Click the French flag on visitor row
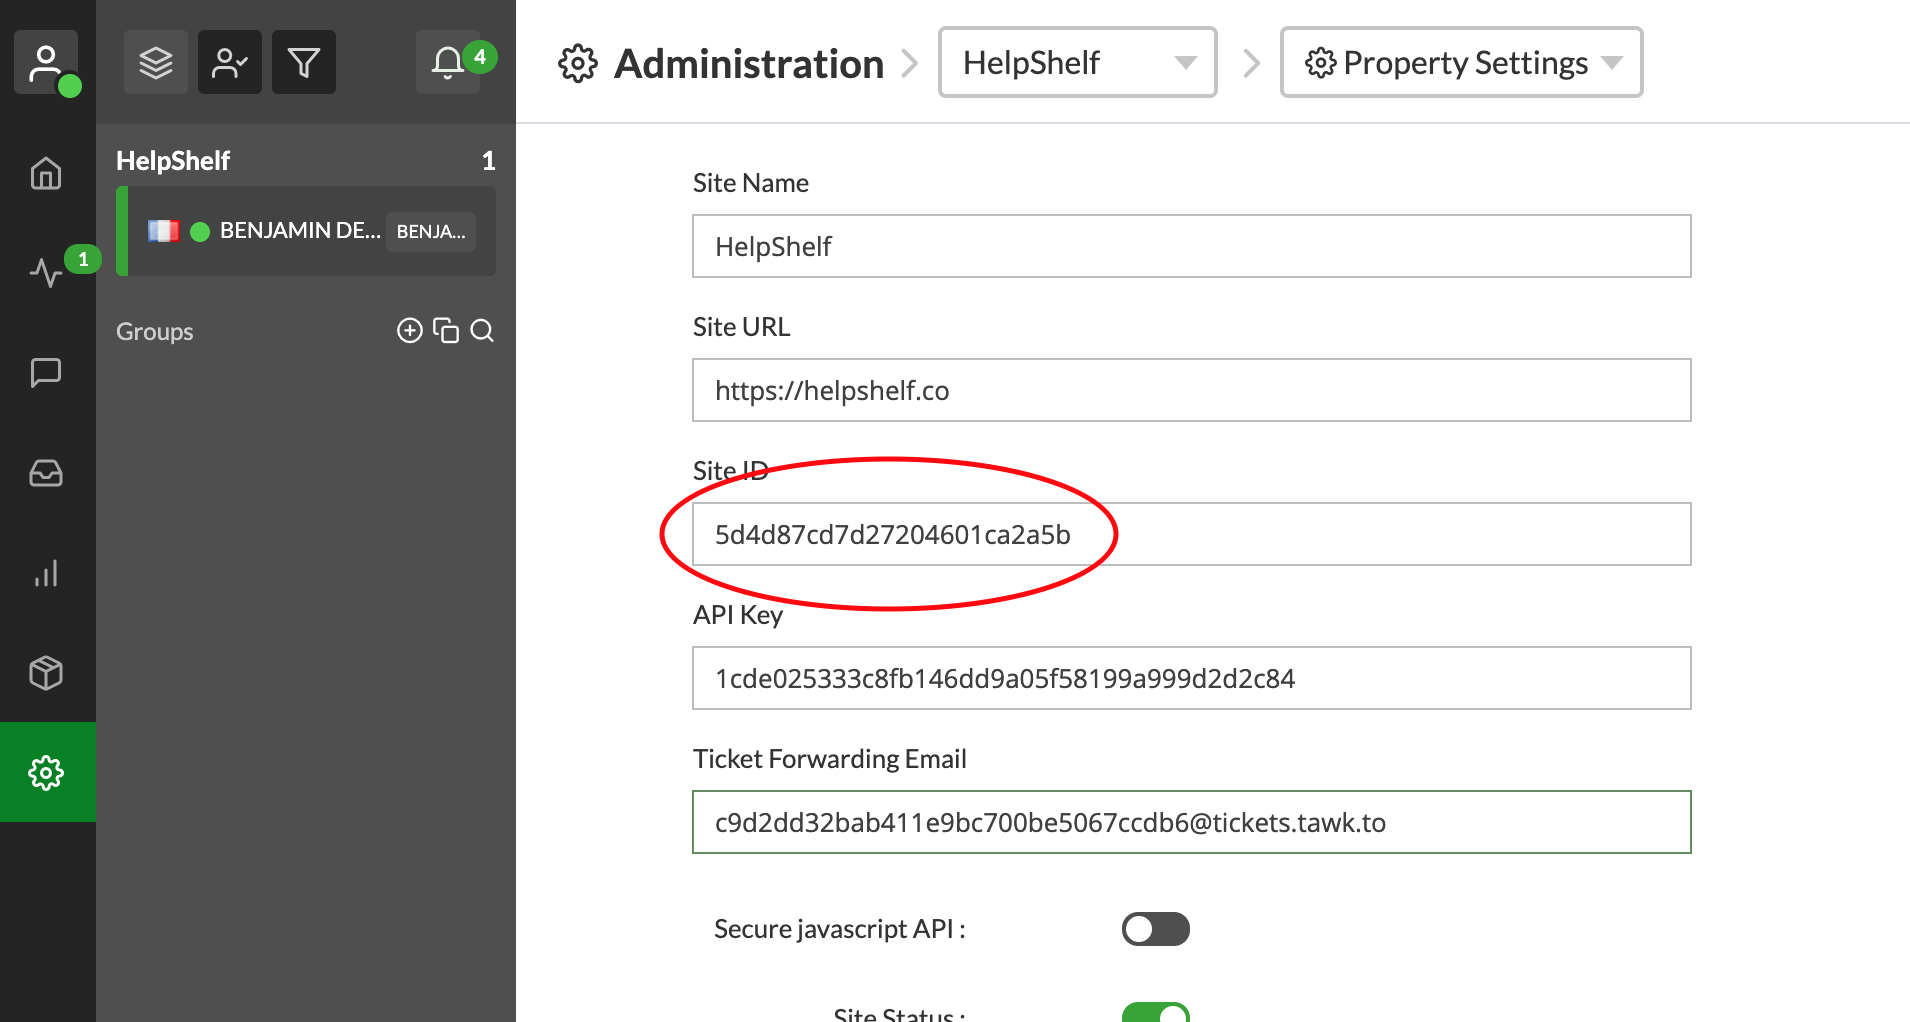 [163, 231]
